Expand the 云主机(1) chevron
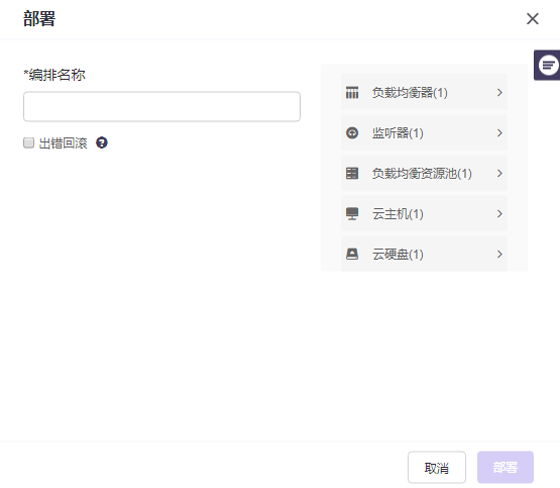Viewport: 560px width, 488px height. pyautogui.click(x=500, y=214)
